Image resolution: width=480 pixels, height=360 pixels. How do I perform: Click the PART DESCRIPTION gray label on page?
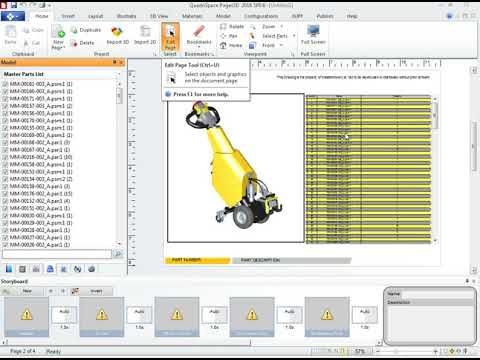pyautogui.click(x=291, y=260)
